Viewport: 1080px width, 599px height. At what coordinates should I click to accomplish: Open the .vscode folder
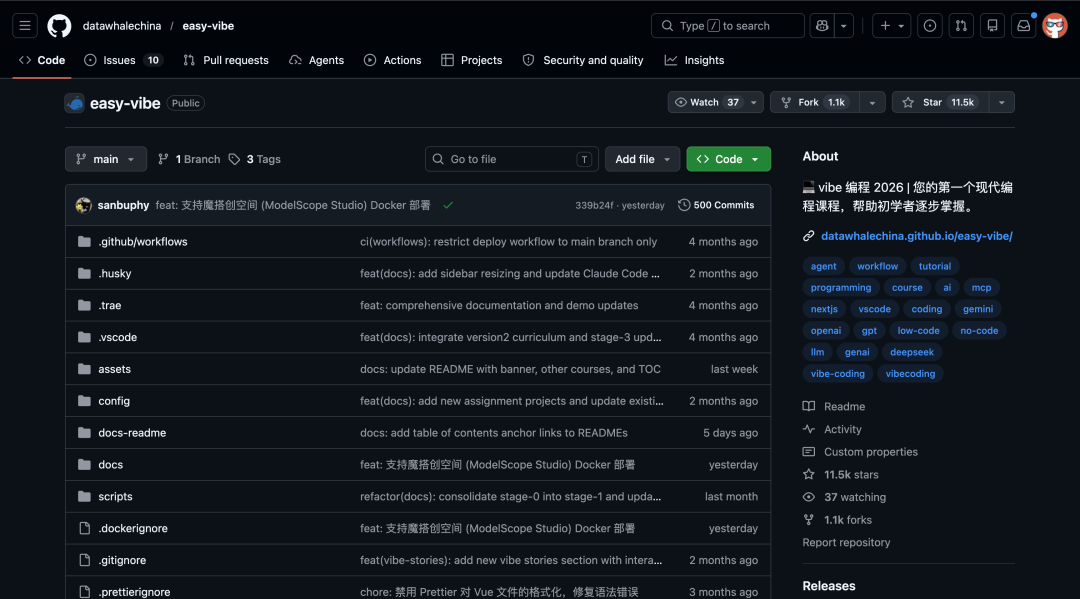tap(117, 337)
